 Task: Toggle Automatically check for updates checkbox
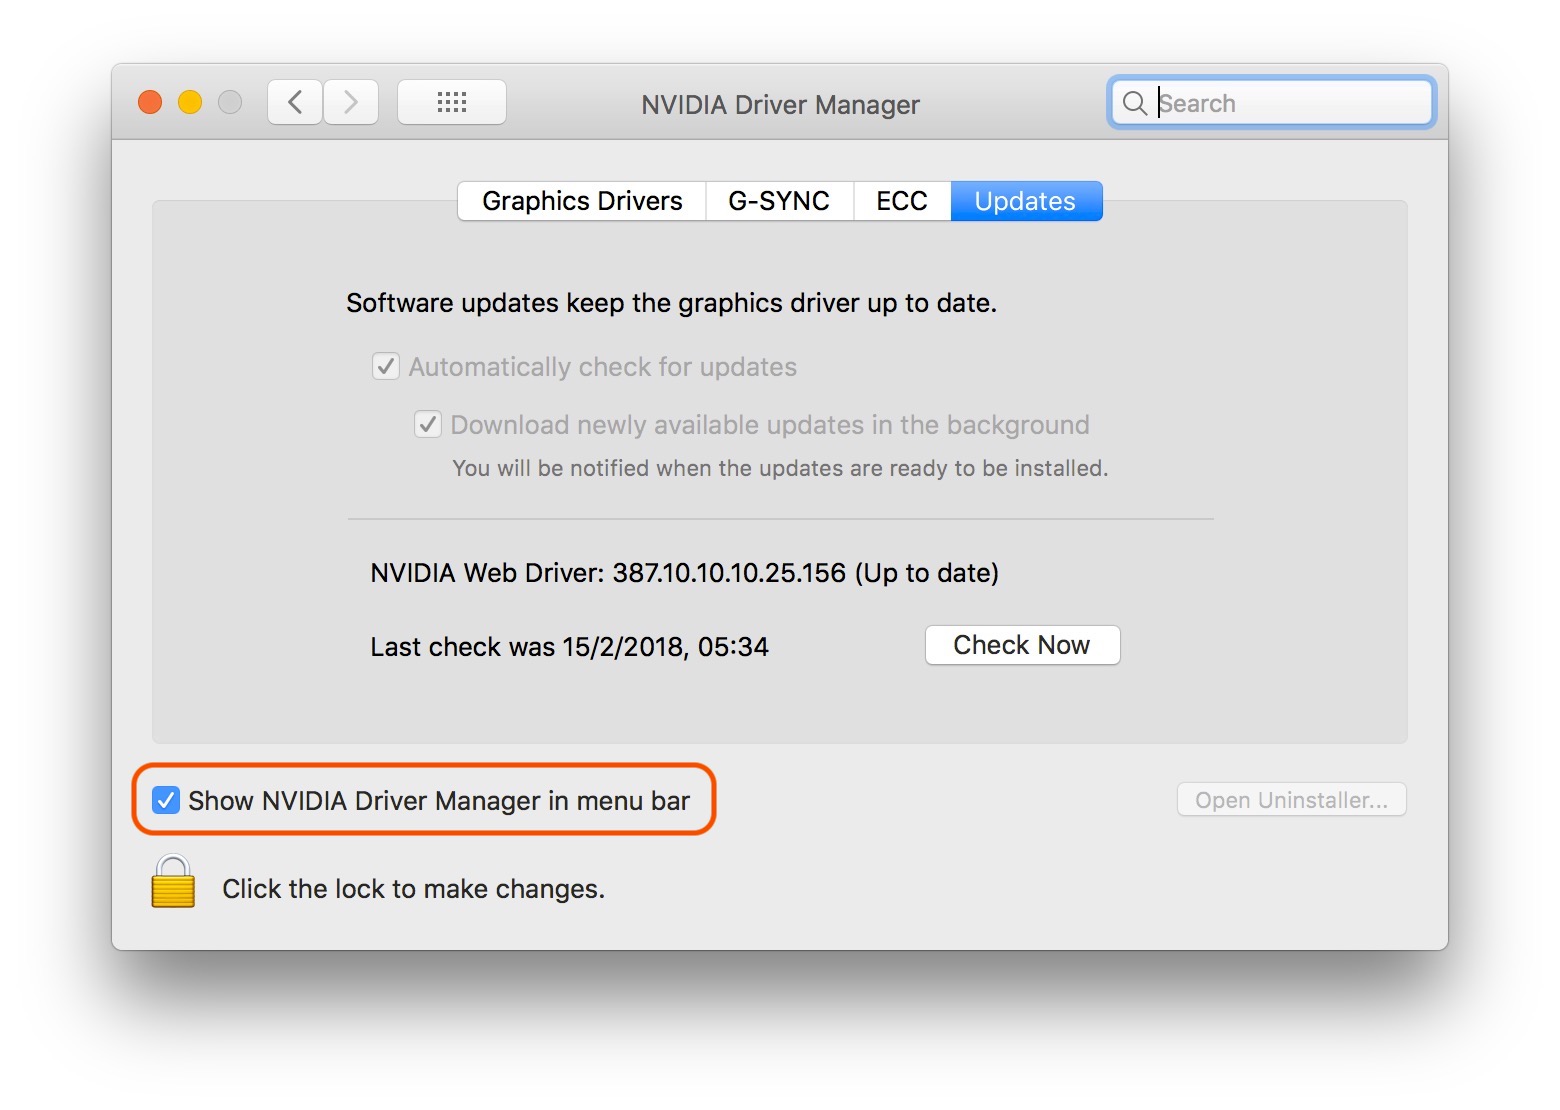[x=386, y=366]
